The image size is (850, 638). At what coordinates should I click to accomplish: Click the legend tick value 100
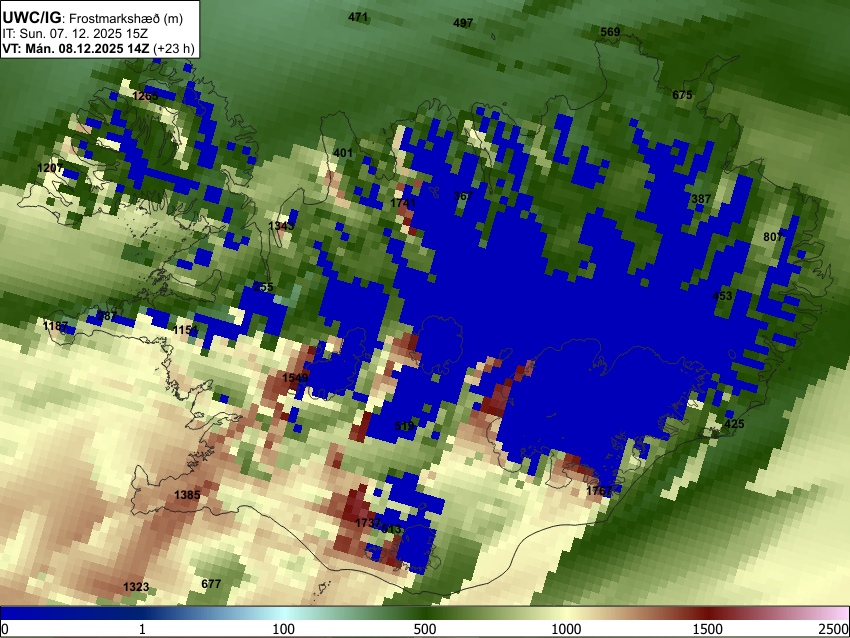[284, 629]
